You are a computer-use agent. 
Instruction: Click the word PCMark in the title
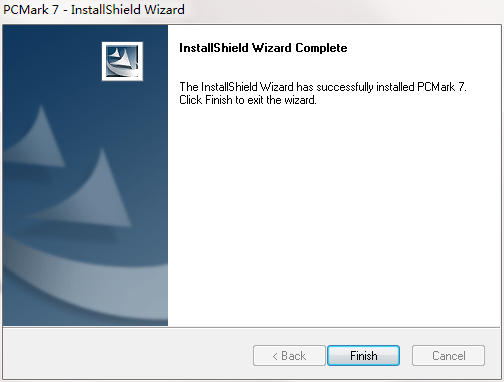pyautogui.click(x=26, y=10)
